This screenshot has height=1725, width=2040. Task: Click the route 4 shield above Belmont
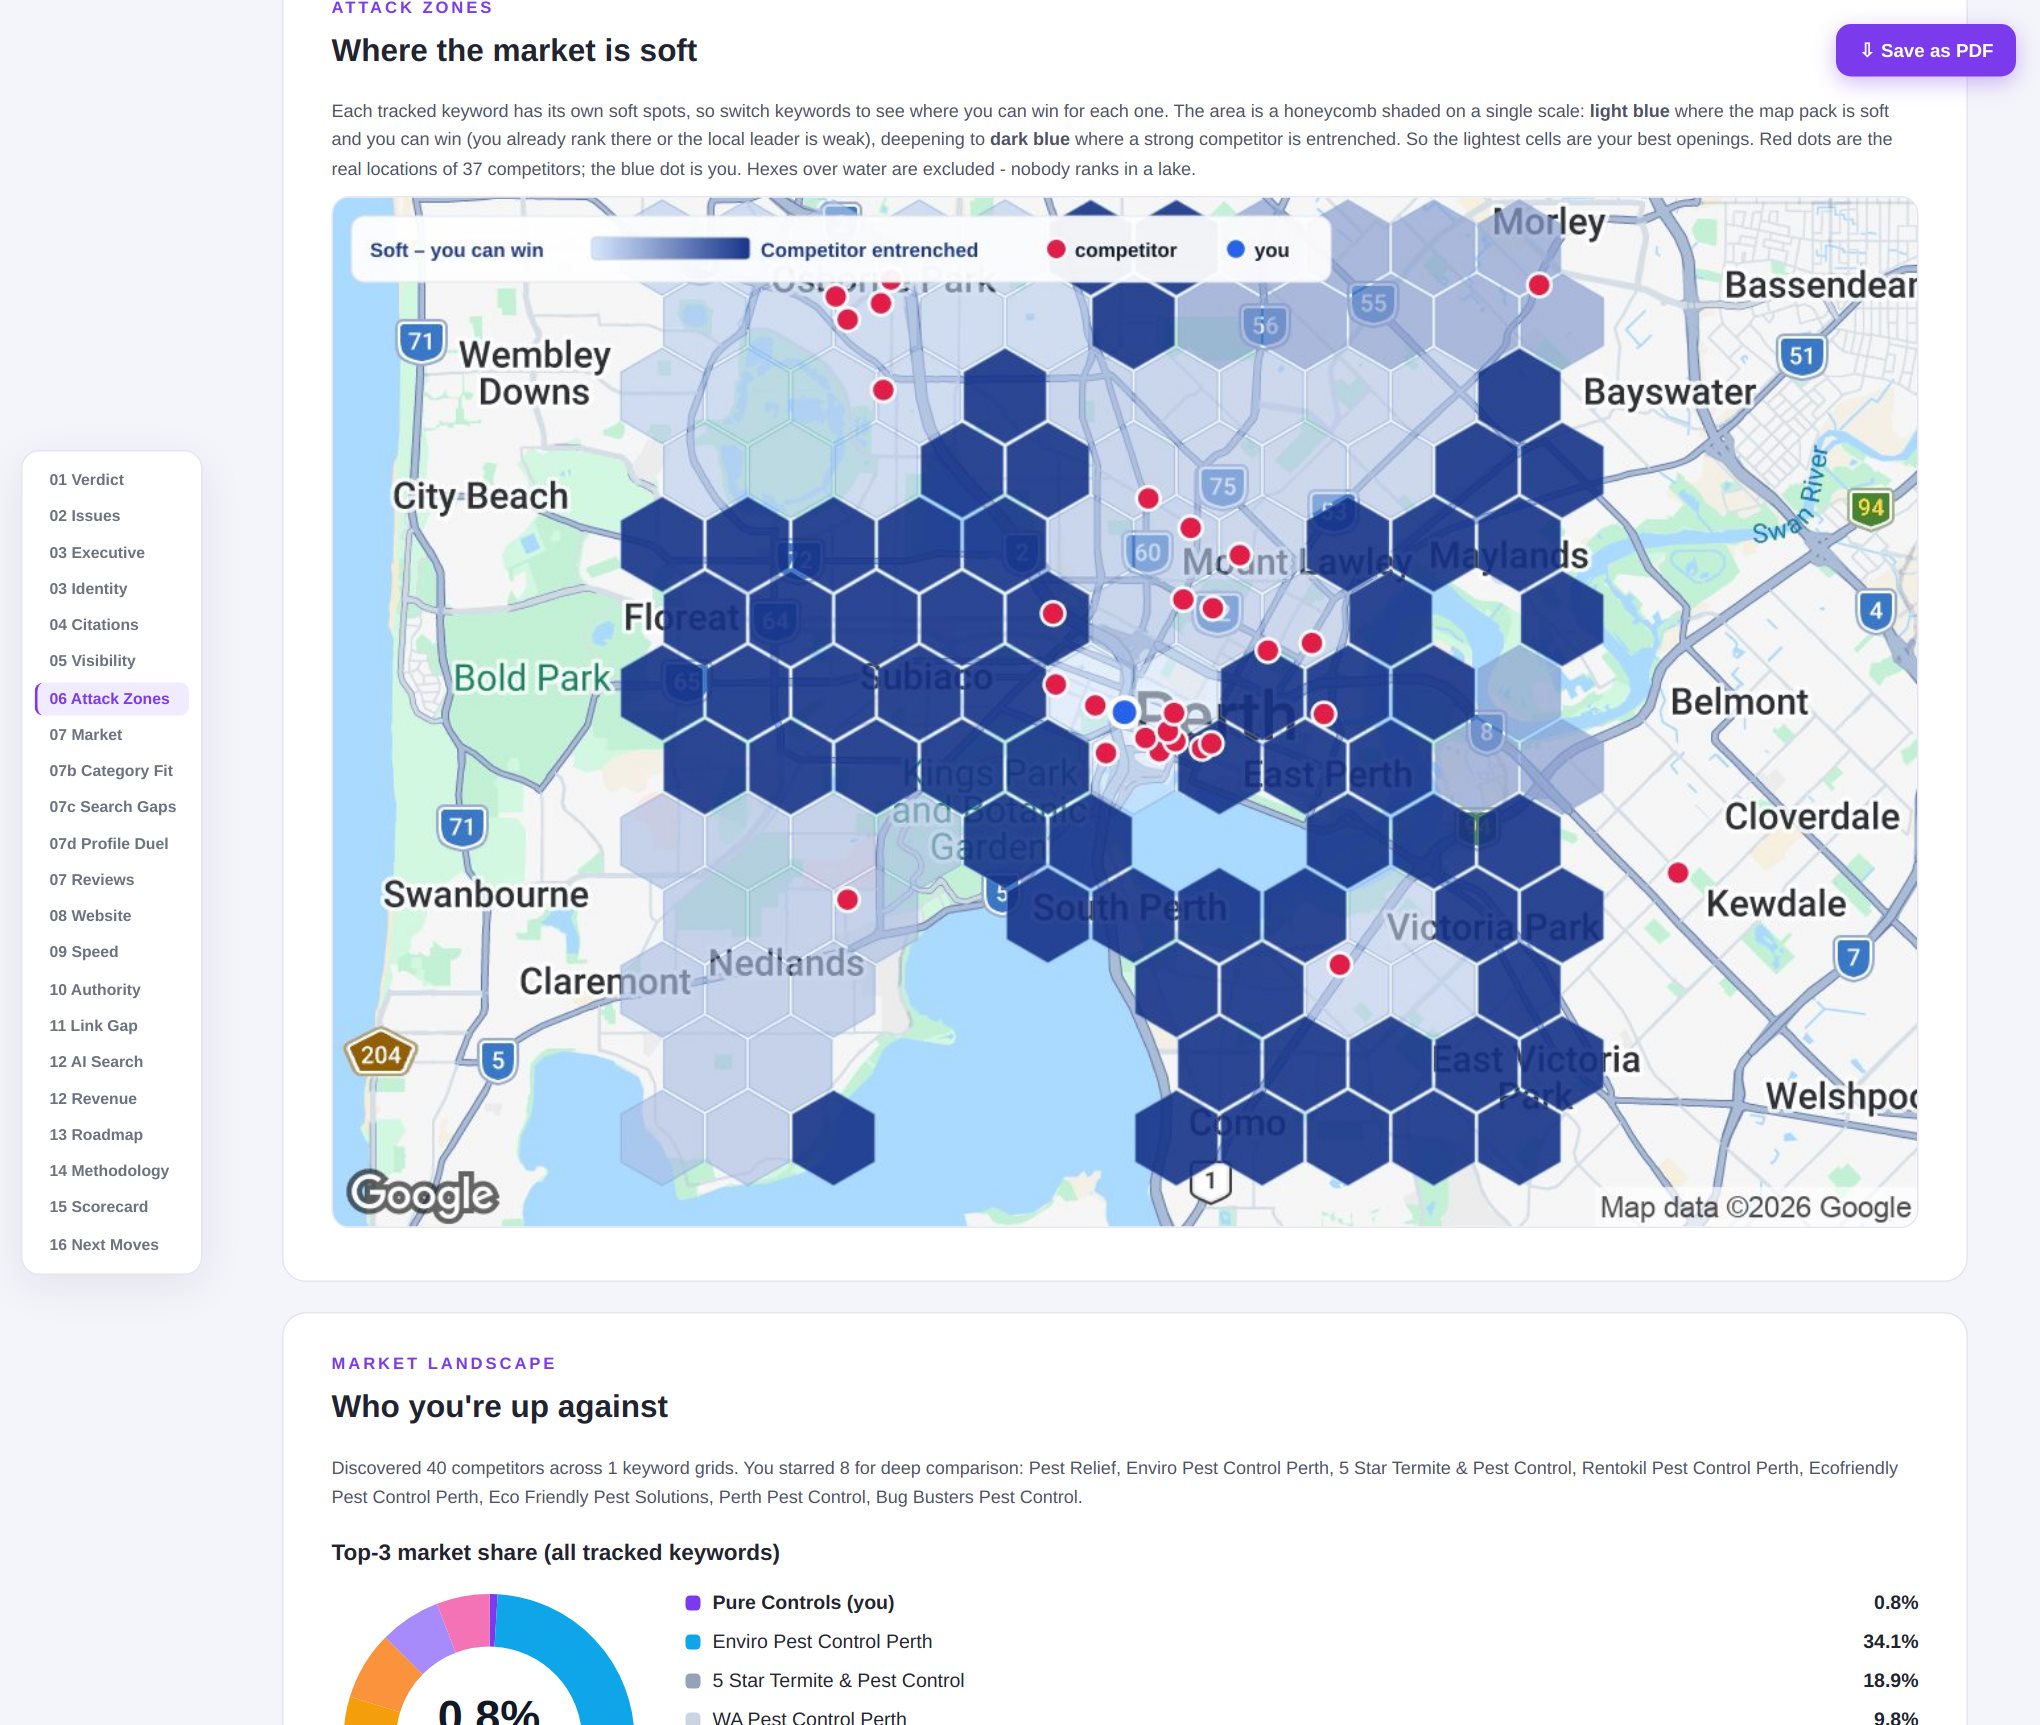tap(1876, 610)
